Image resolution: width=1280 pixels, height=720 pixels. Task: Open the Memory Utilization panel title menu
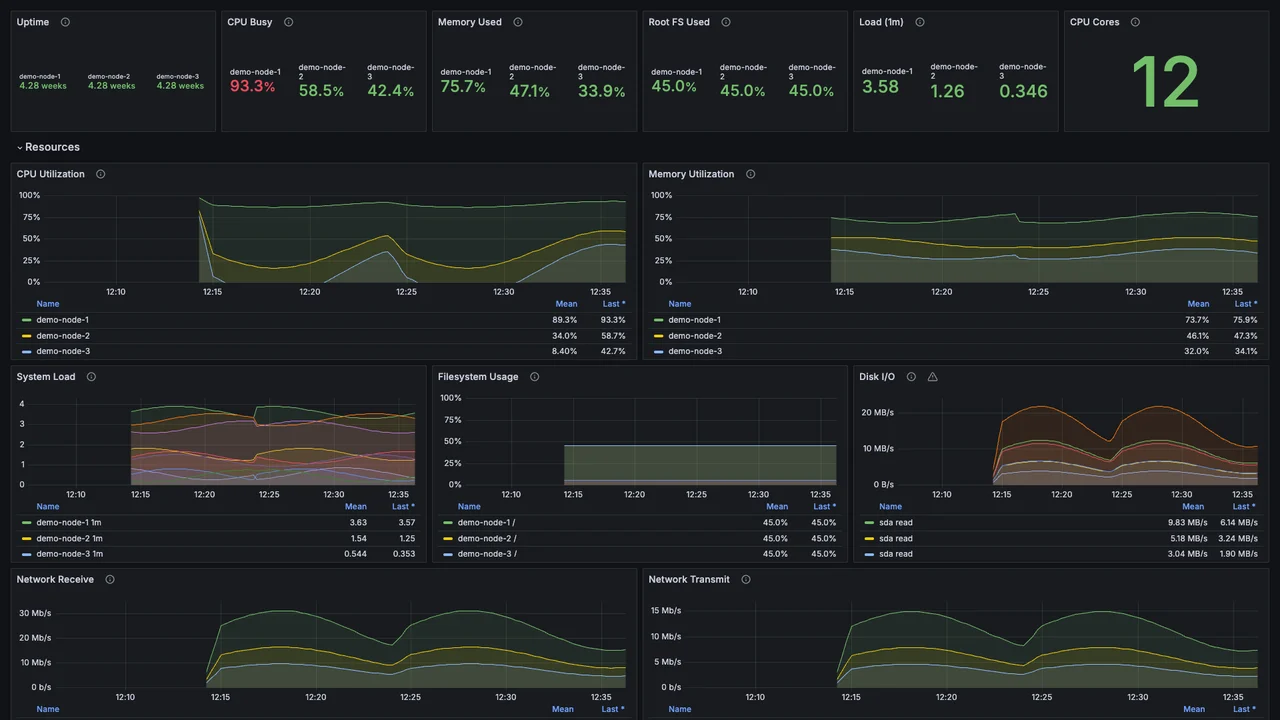pos(691,174)
